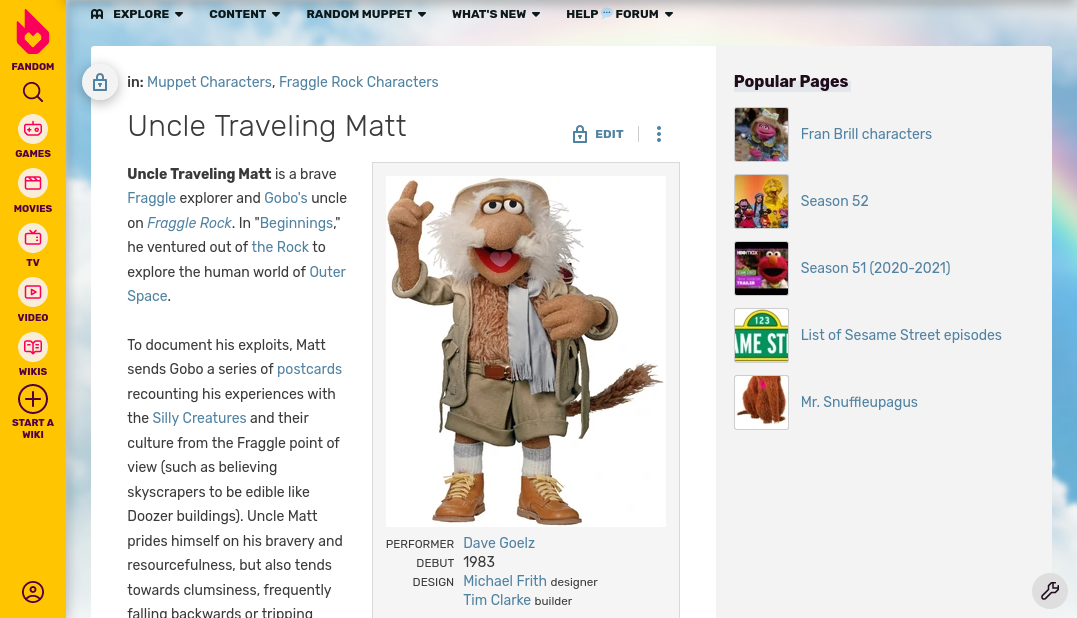
Task: Open the Beginnings episode link
Action: [x=296, y=223]
